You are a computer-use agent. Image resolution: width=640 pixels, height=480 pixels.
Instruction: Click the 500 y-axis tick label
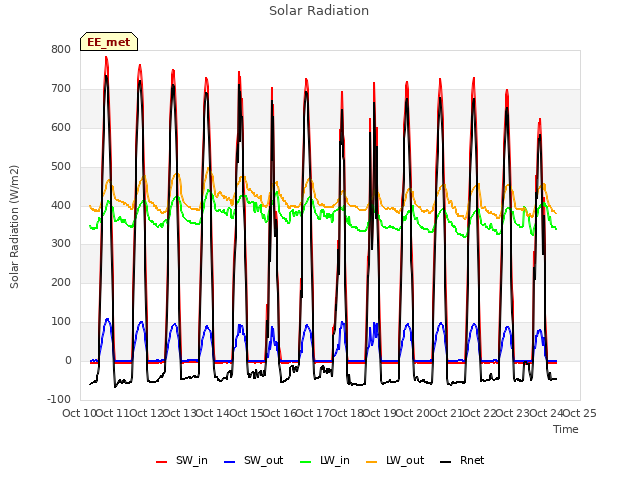click(x=61, y=167)
